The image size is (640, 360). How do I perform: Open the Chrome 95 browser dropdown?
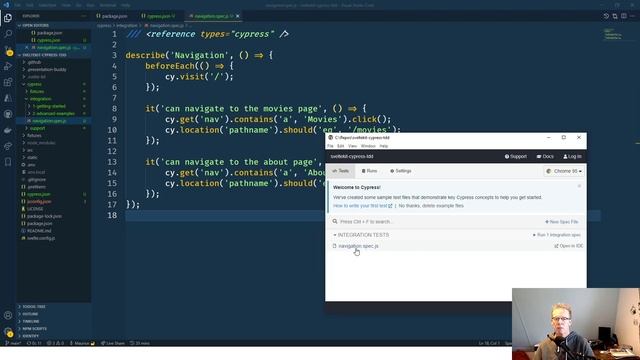(564, 171)
